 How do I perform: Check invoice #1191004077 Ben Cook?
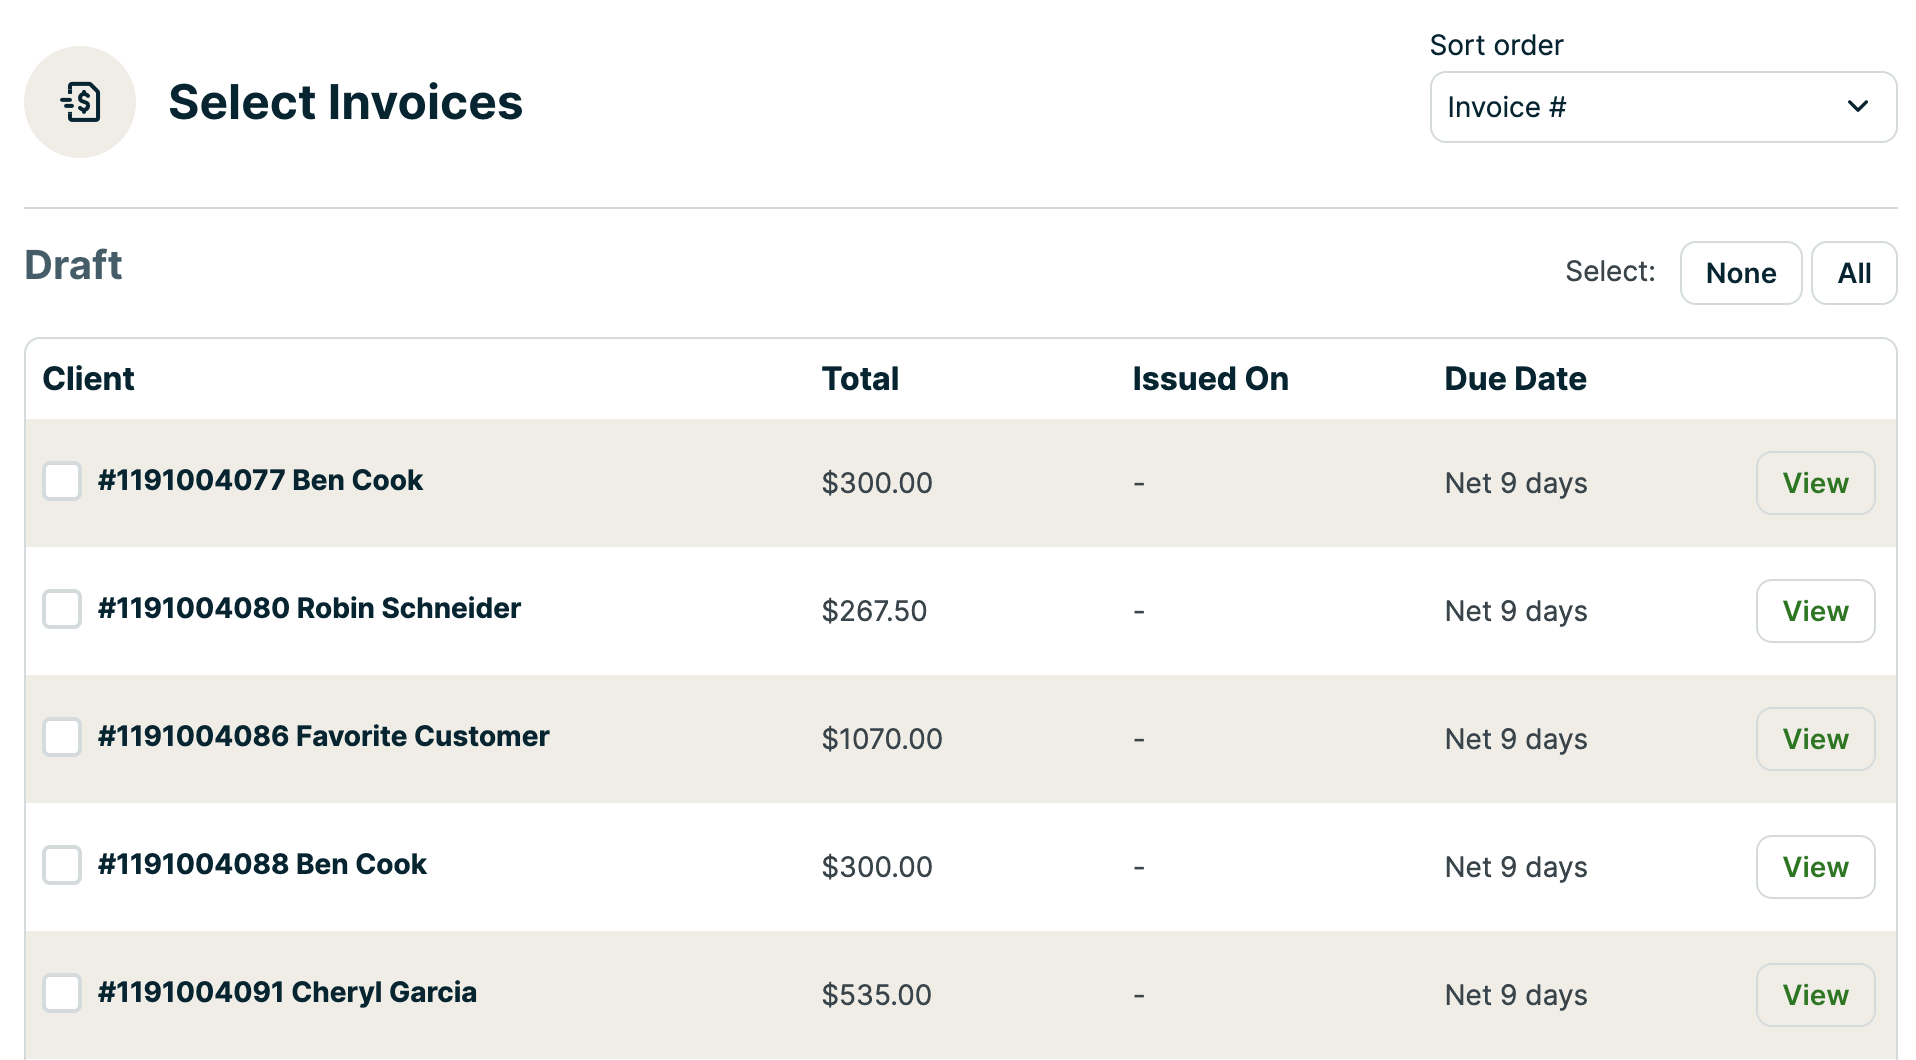tap(62, 481)
